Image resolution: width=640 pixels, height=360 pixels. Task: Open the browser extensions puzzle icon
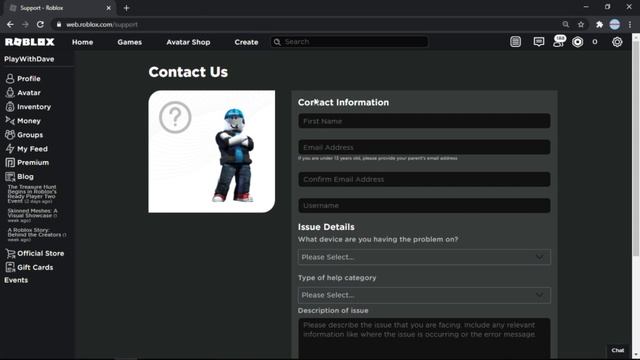(x=599, y=24)
